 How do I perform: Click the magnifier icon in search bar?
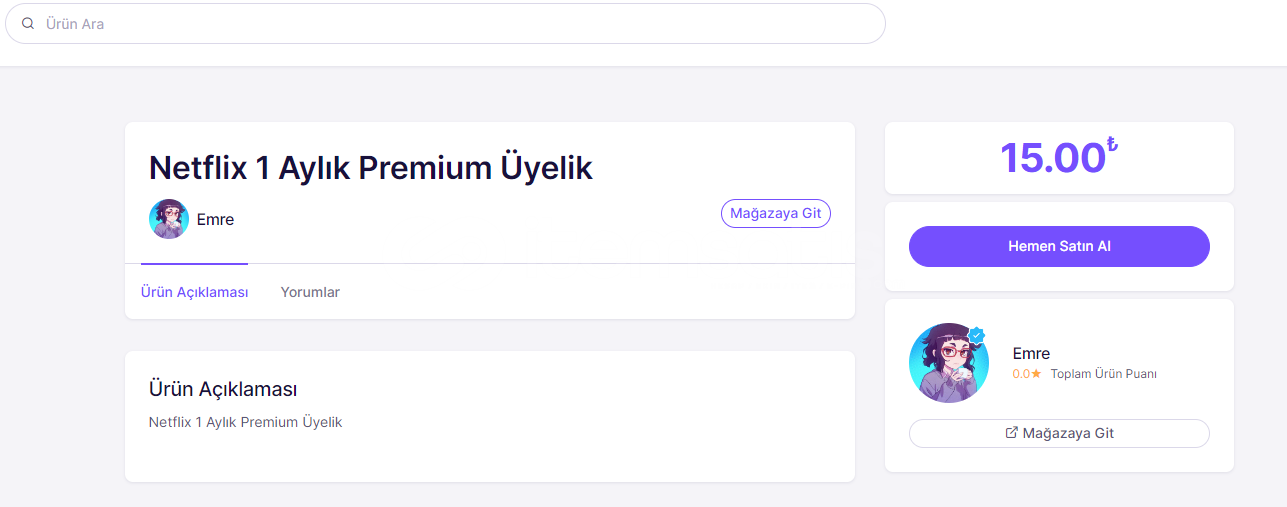click(x=28, y=23)
